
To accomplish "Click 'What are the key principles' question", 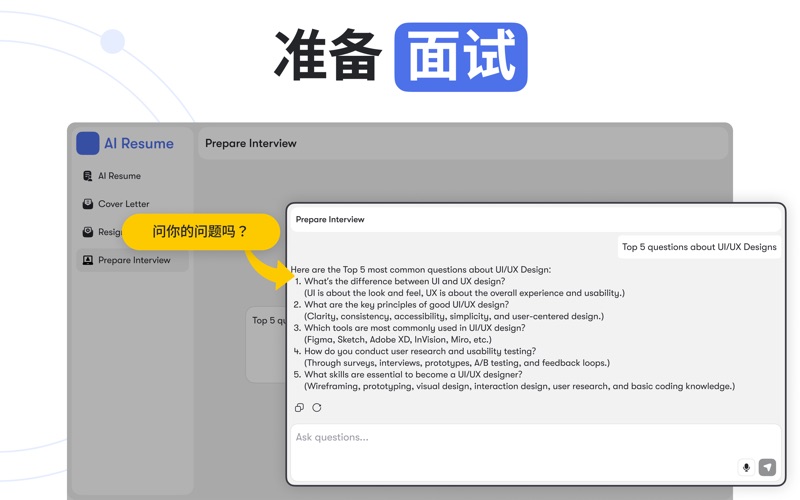I will 407,305.
